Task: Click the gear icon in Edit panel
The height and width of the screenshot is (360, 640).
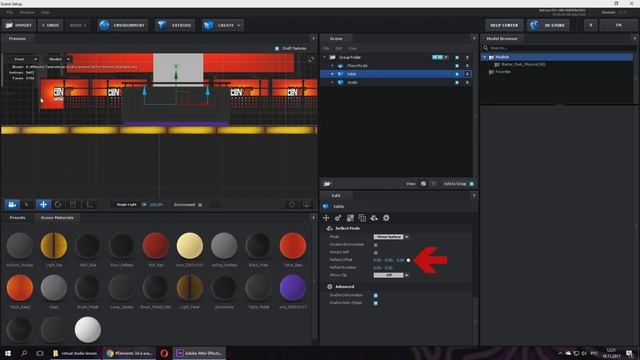Action: coord(386,218)
